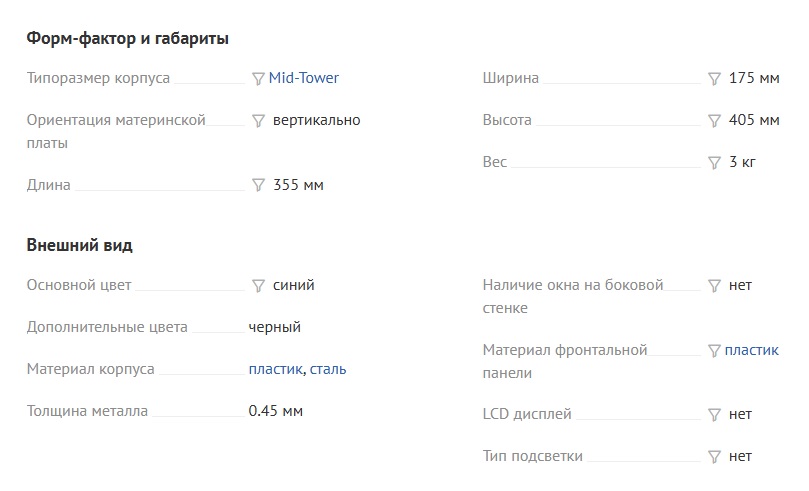Screen dimensions: 809x491
Task: Filter by length 355 мм icon
Action: (x=258, y=185)
